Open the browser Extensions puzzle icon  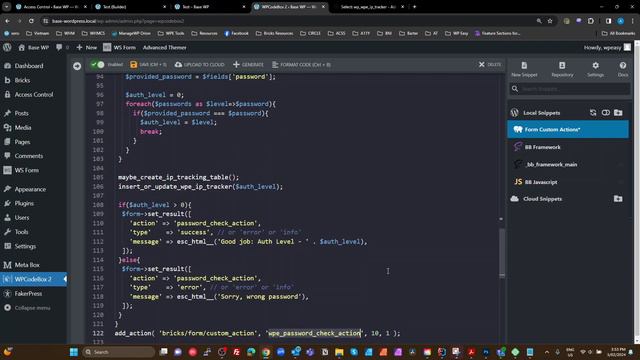pyautogui.click(x=591, y=21)
